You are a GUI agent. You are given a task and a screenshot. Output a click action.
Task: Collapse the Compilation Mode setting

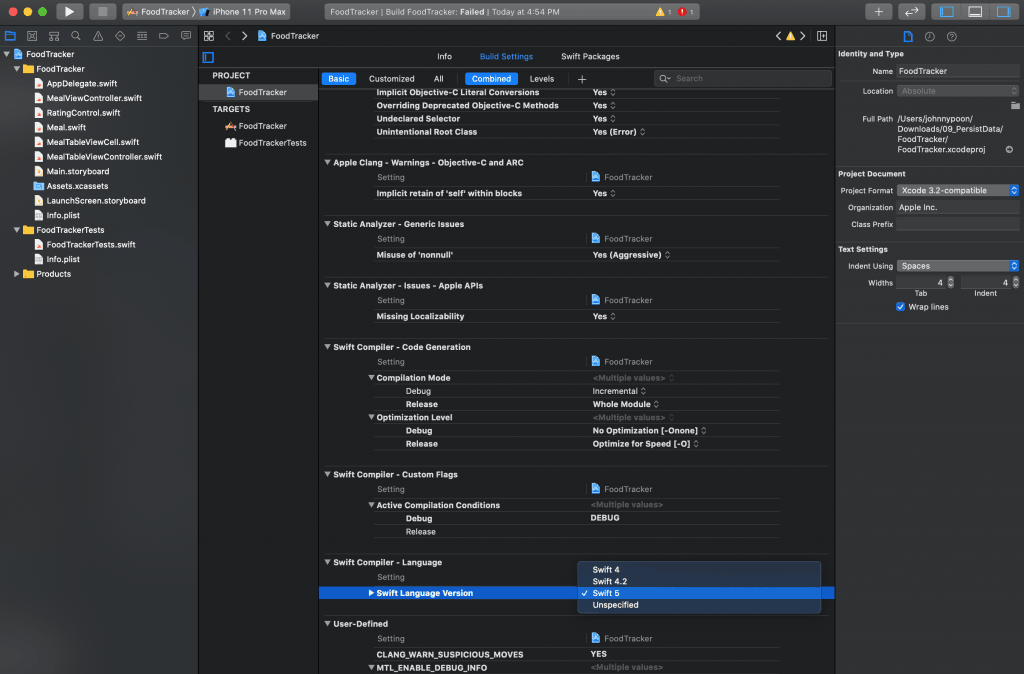coord(371,377)
